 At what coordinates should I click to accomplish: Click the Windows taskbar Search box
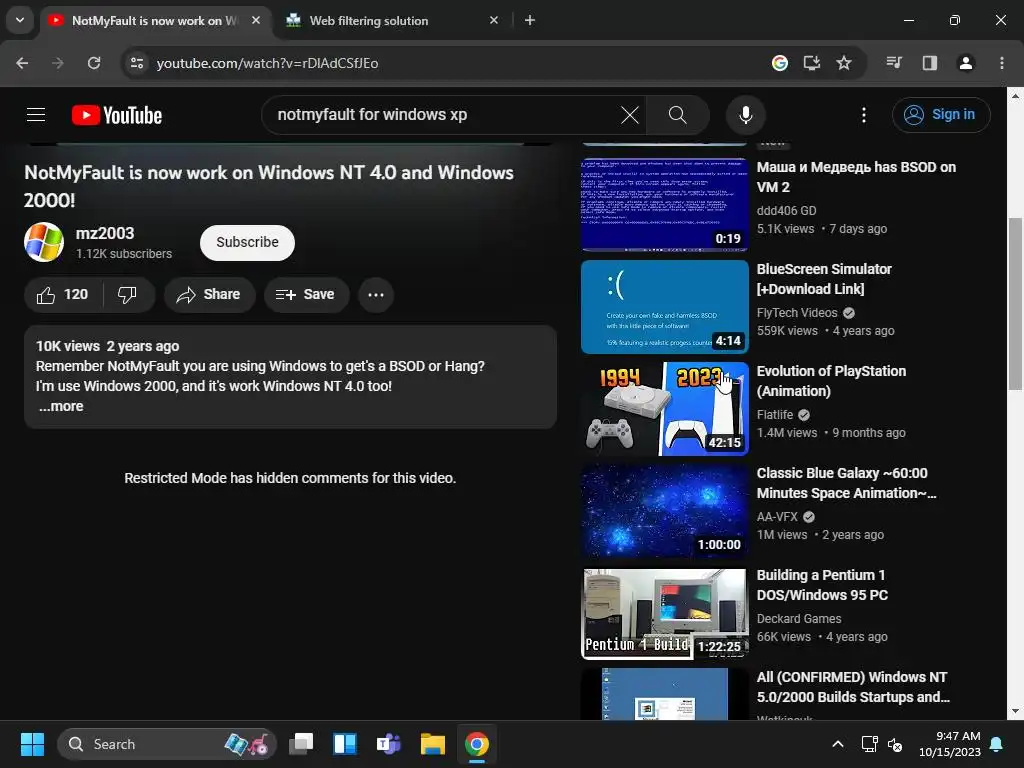(167, 744)
